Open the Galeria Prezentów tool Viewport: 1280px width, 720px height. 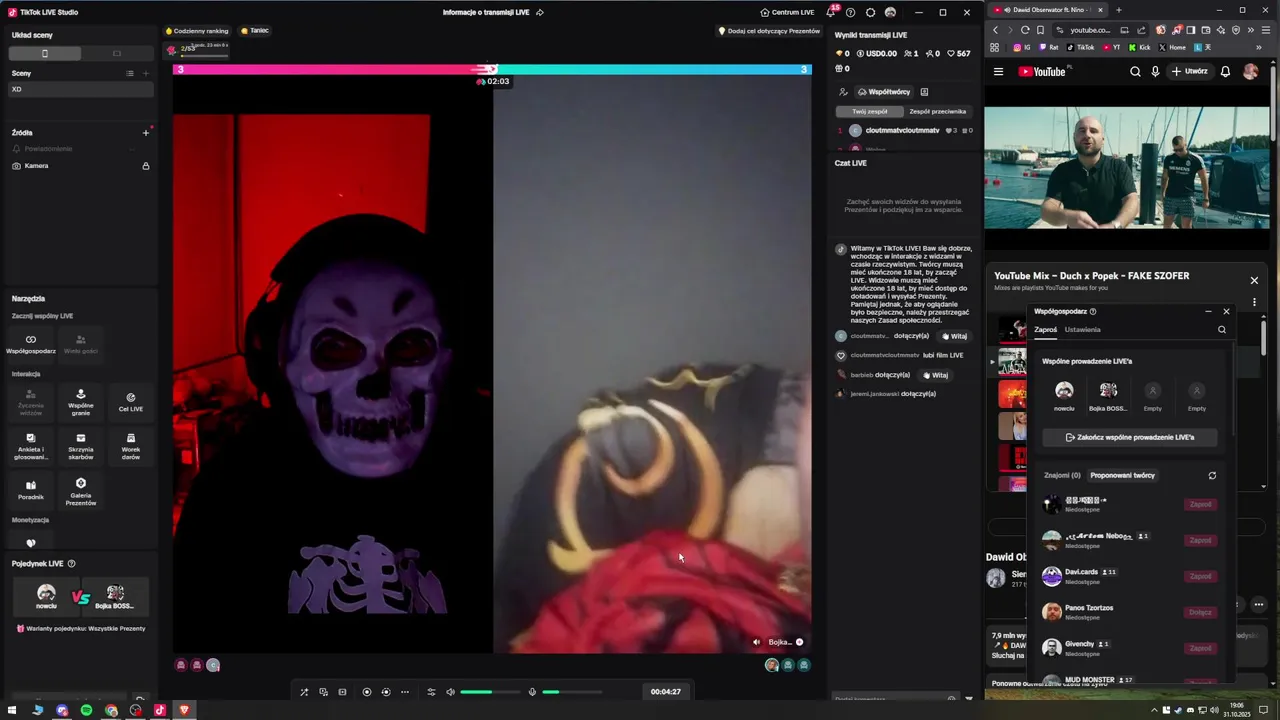(x=81, y=490)
